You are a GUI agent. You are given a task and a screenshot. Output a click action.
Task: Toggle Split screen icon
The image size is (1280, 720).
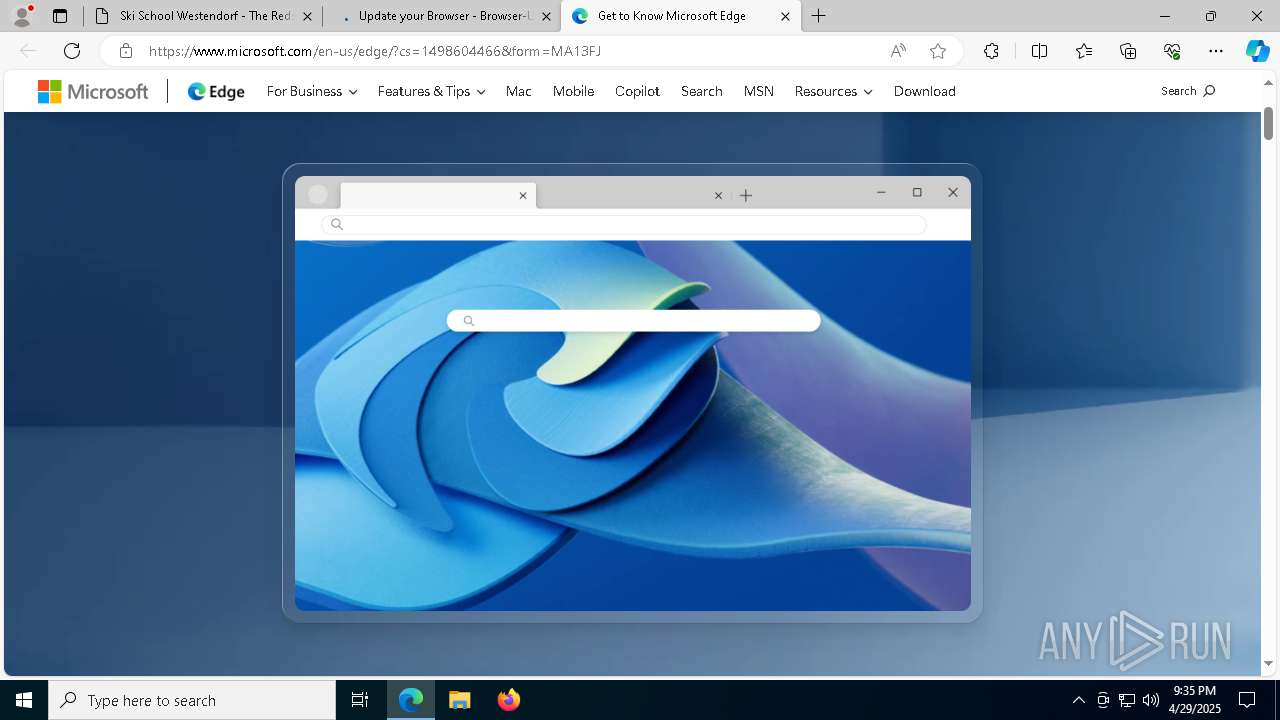pyautogui.click(x=1039, y=51)
